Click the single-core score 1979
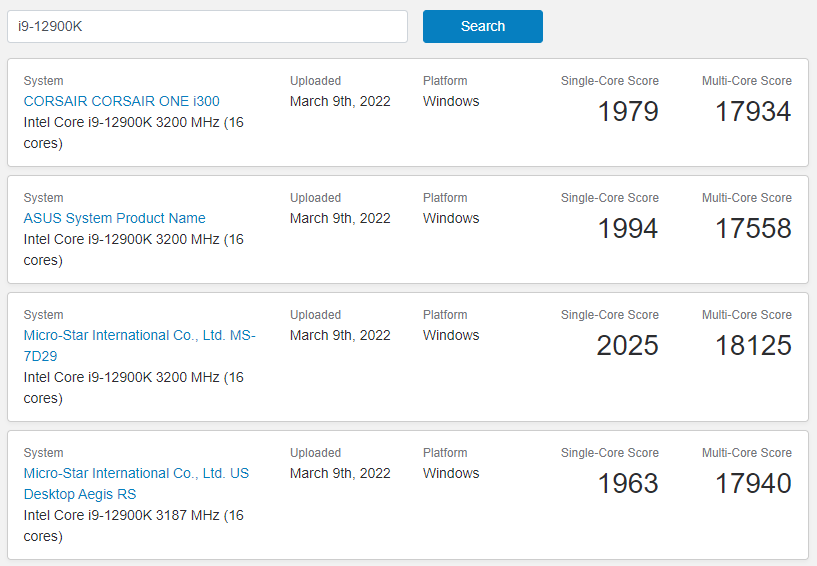The image size is (817, 566). point(628,112)
